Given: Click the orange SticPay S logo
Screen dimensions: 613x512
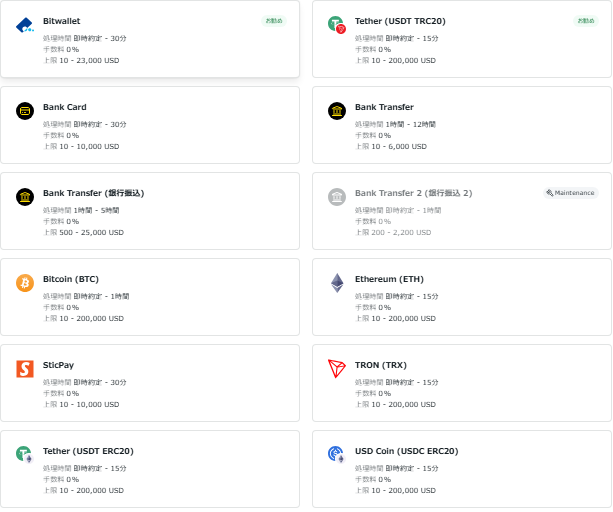Looking at the screenshot, I should [25, 369].
